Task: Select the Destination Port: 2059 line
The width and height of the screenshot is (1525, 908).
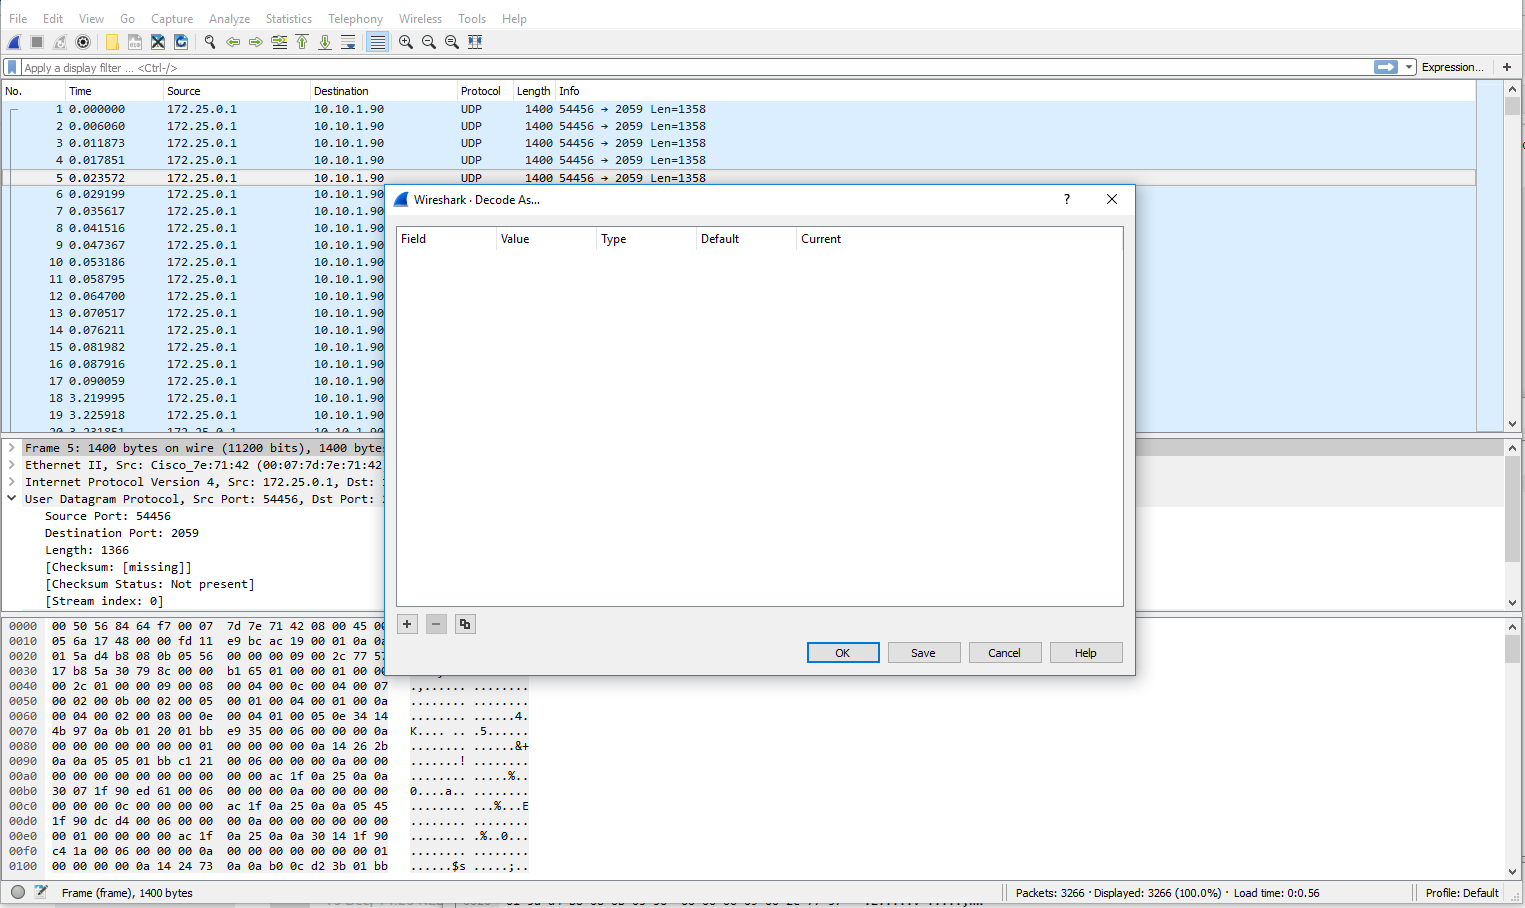Action: coord(122,533)
